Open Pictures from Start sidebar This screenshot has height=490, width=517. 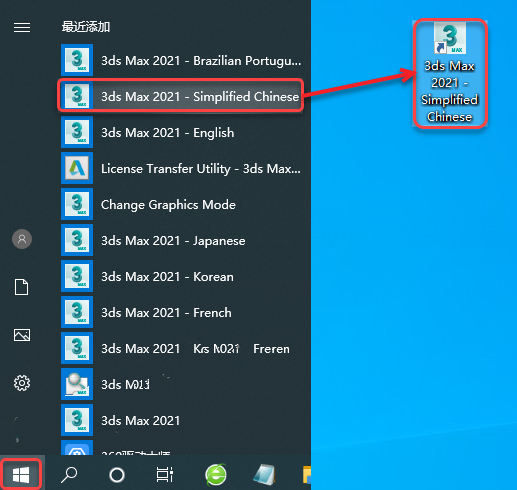coord(22,335)
